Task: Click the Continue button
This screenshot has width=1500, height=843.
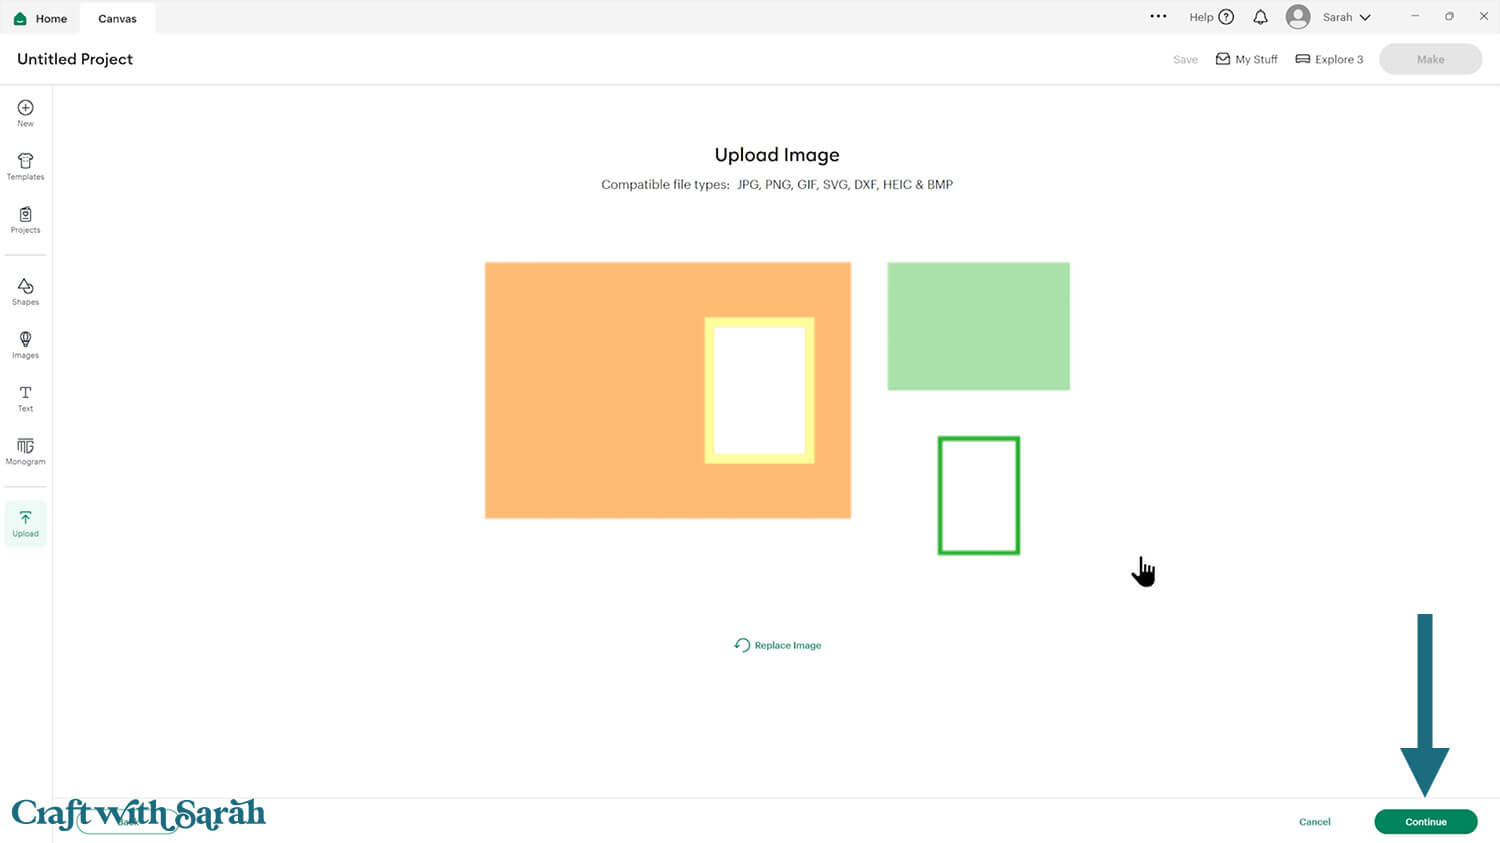Action: [1426, 822]
